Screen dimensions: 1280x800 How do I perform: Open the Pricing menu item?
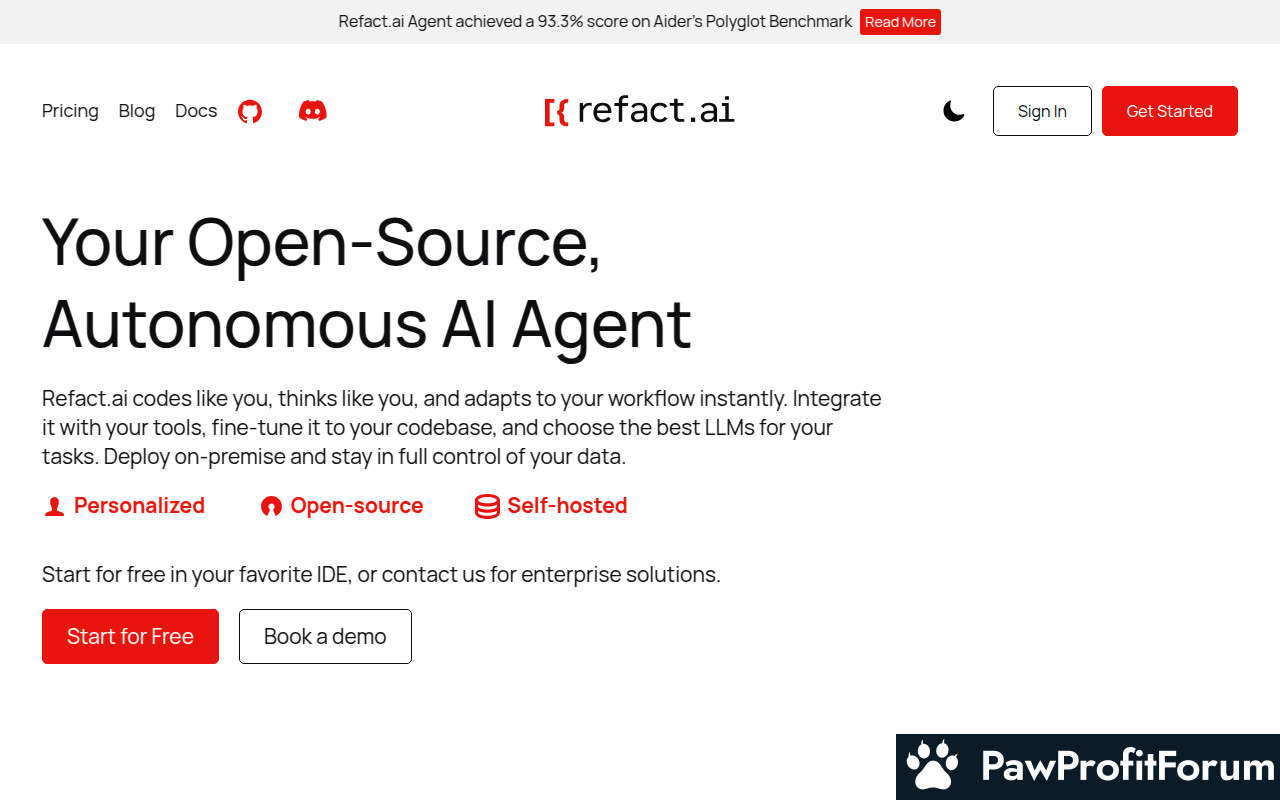coord(70,111)
